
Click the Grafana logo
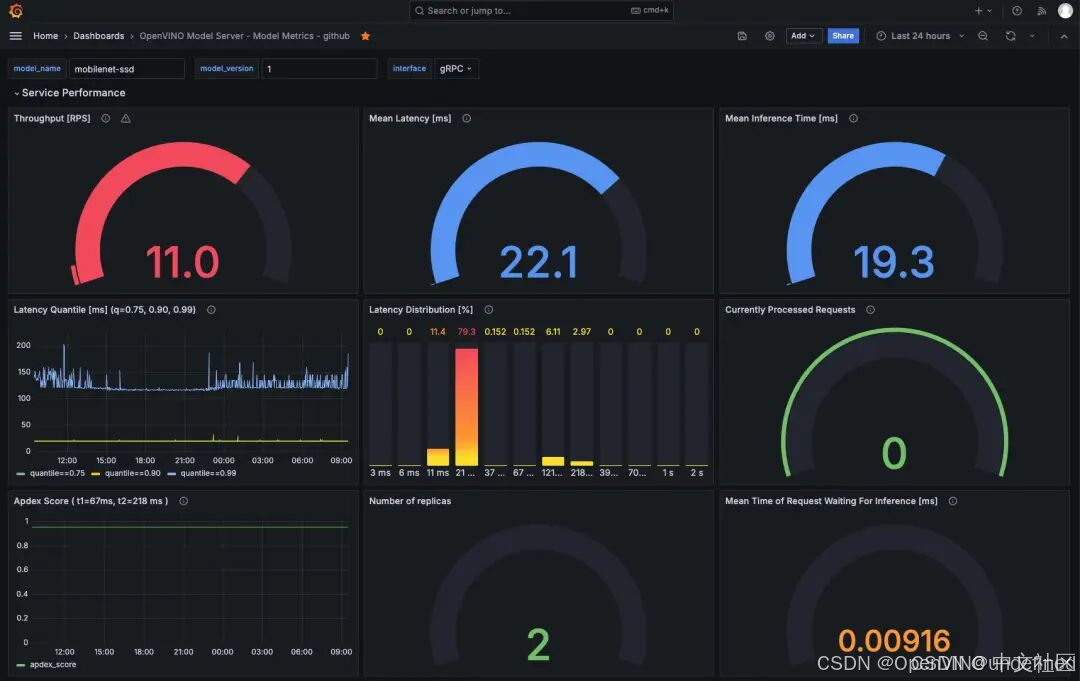15,10
